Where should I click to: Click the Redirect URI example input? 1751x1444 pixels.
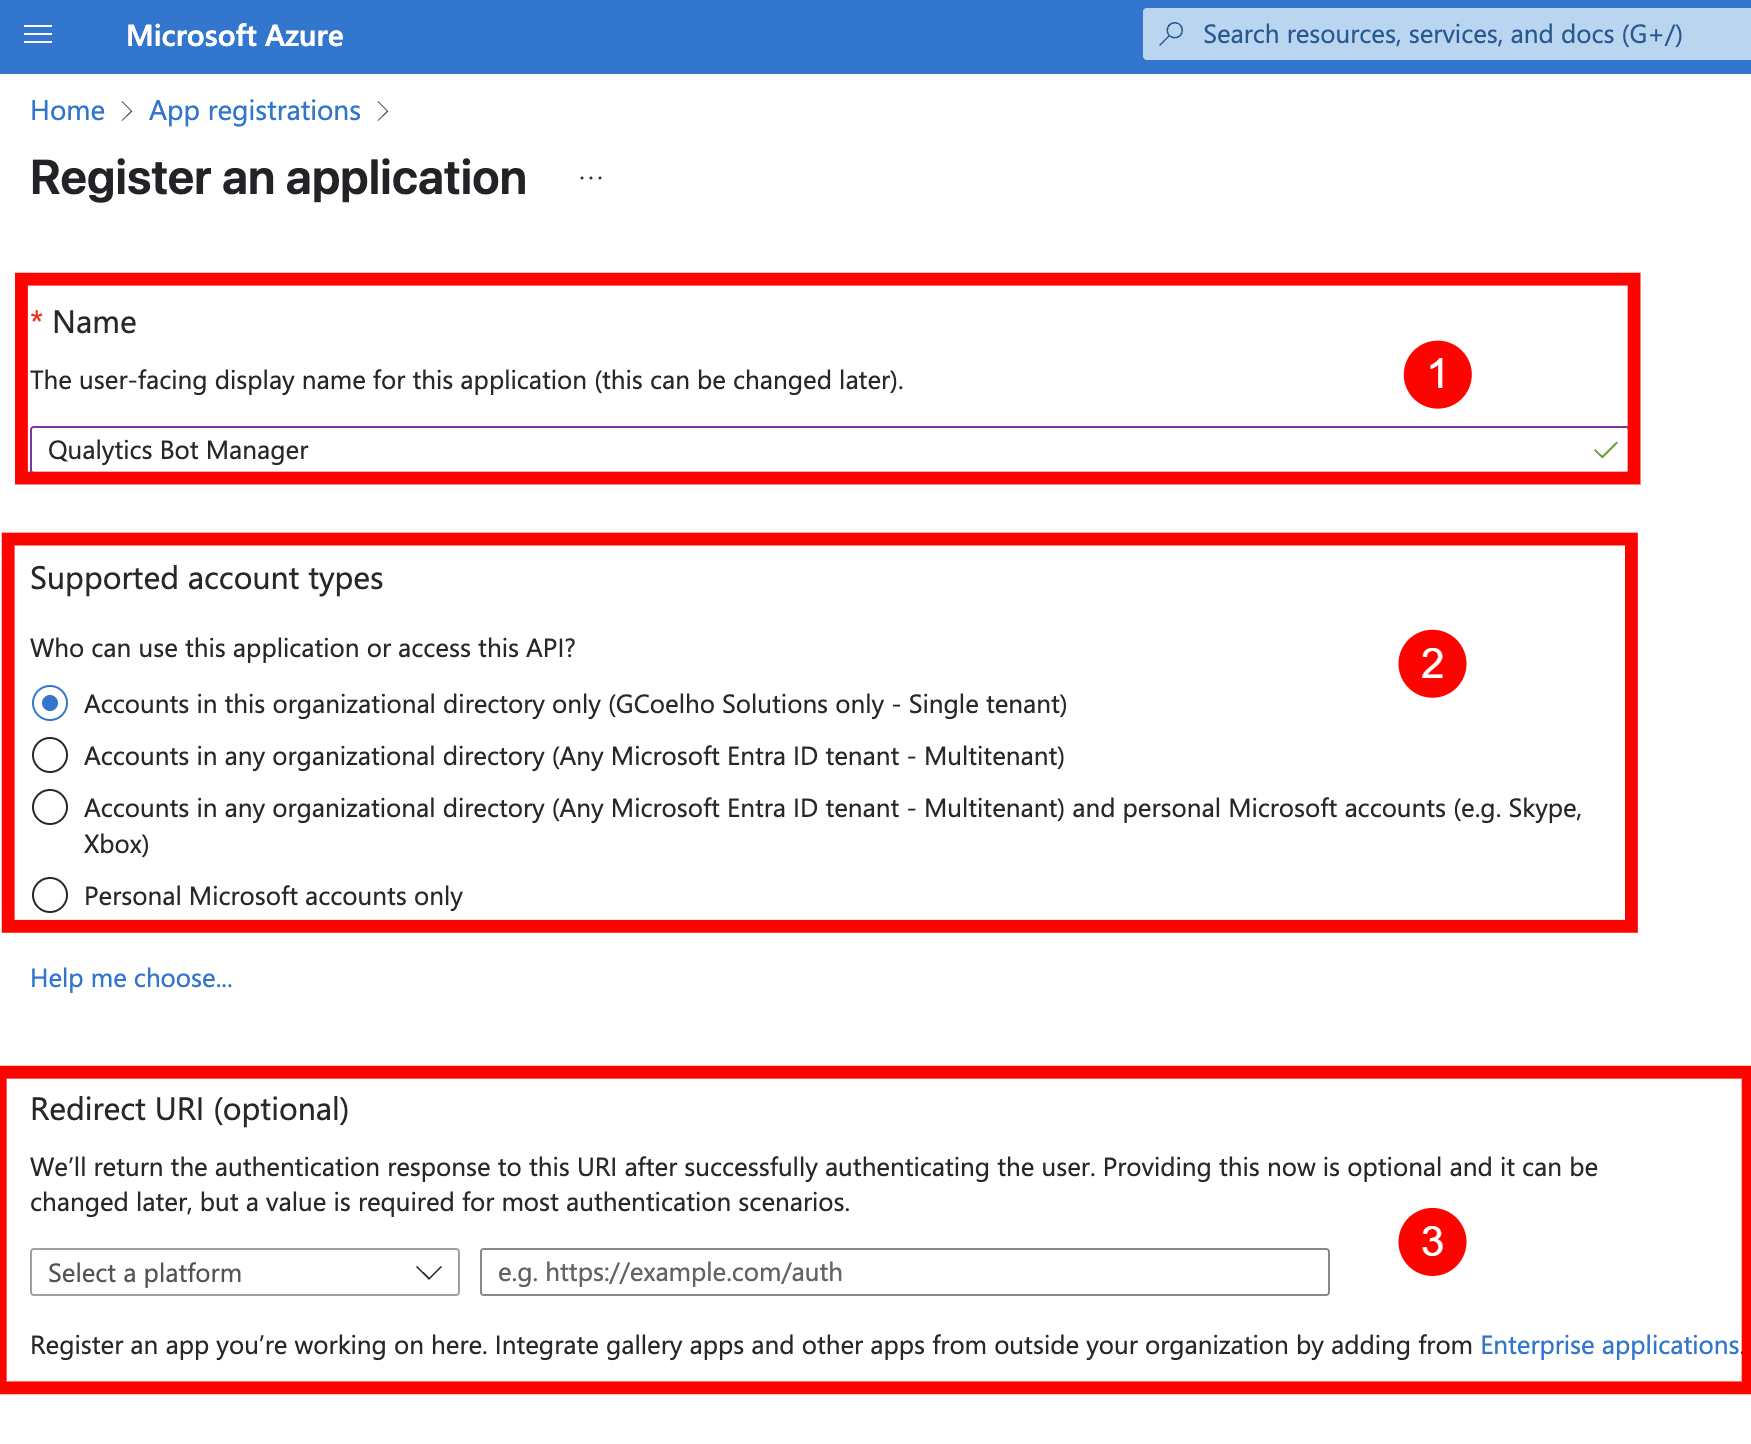coord(903,1272)
